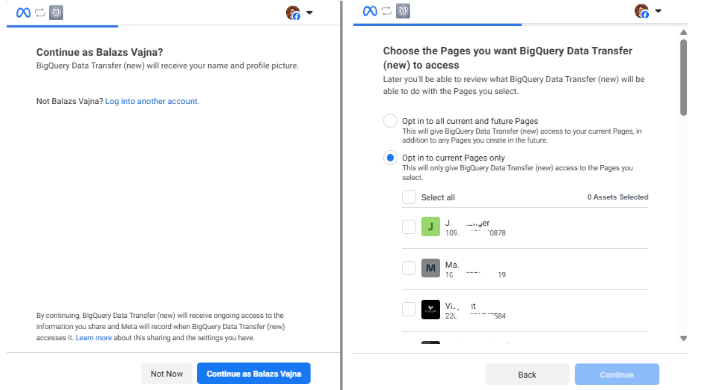Image resolution: width=701 pixels, height=390 pixels.
Task: Open account dropdown arrow in right dialog
Action: [x=658, y=11]
